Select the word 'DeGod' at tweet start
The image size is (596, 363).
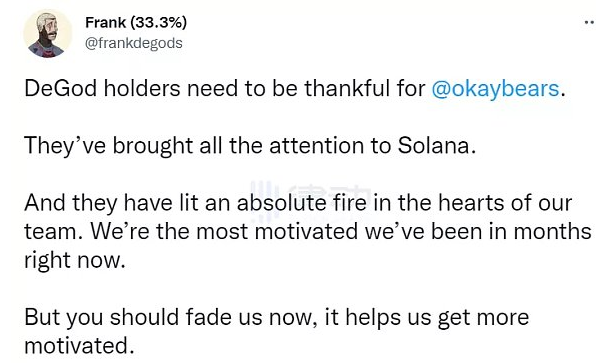click(61, 89)
